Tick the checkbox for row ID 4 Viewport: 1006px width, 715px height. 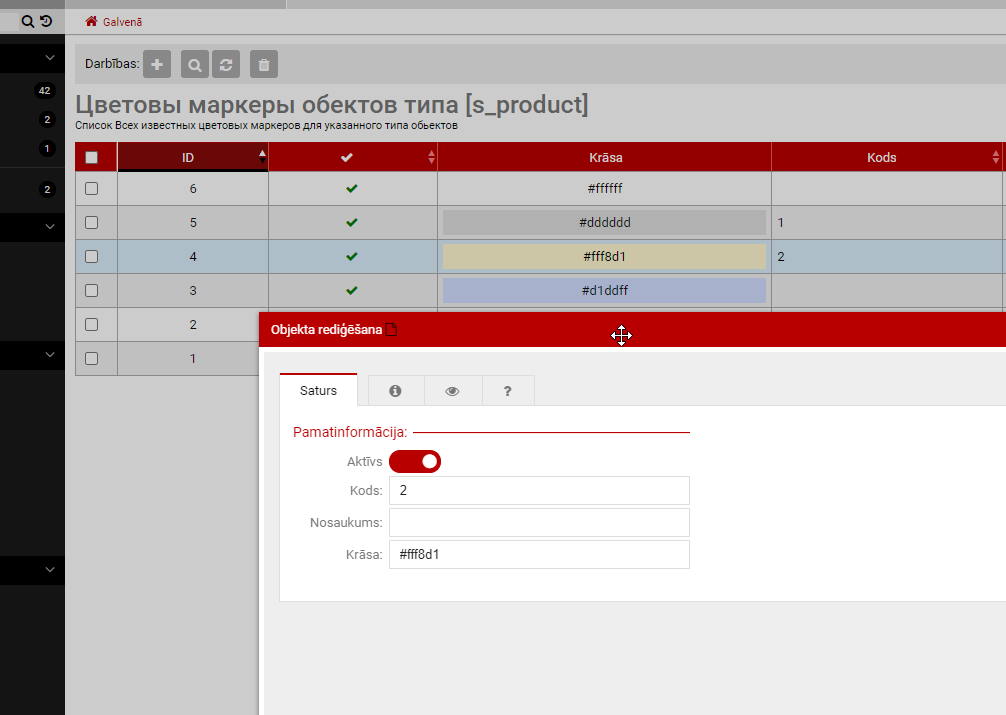pyautogui.click(x=92, y=256)
